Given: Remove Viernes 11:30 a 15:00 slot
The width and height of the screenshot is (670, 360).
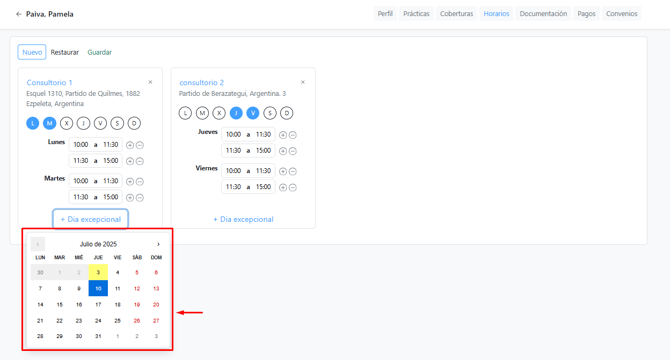Looking at the screenshot, I should coord(293,187).
